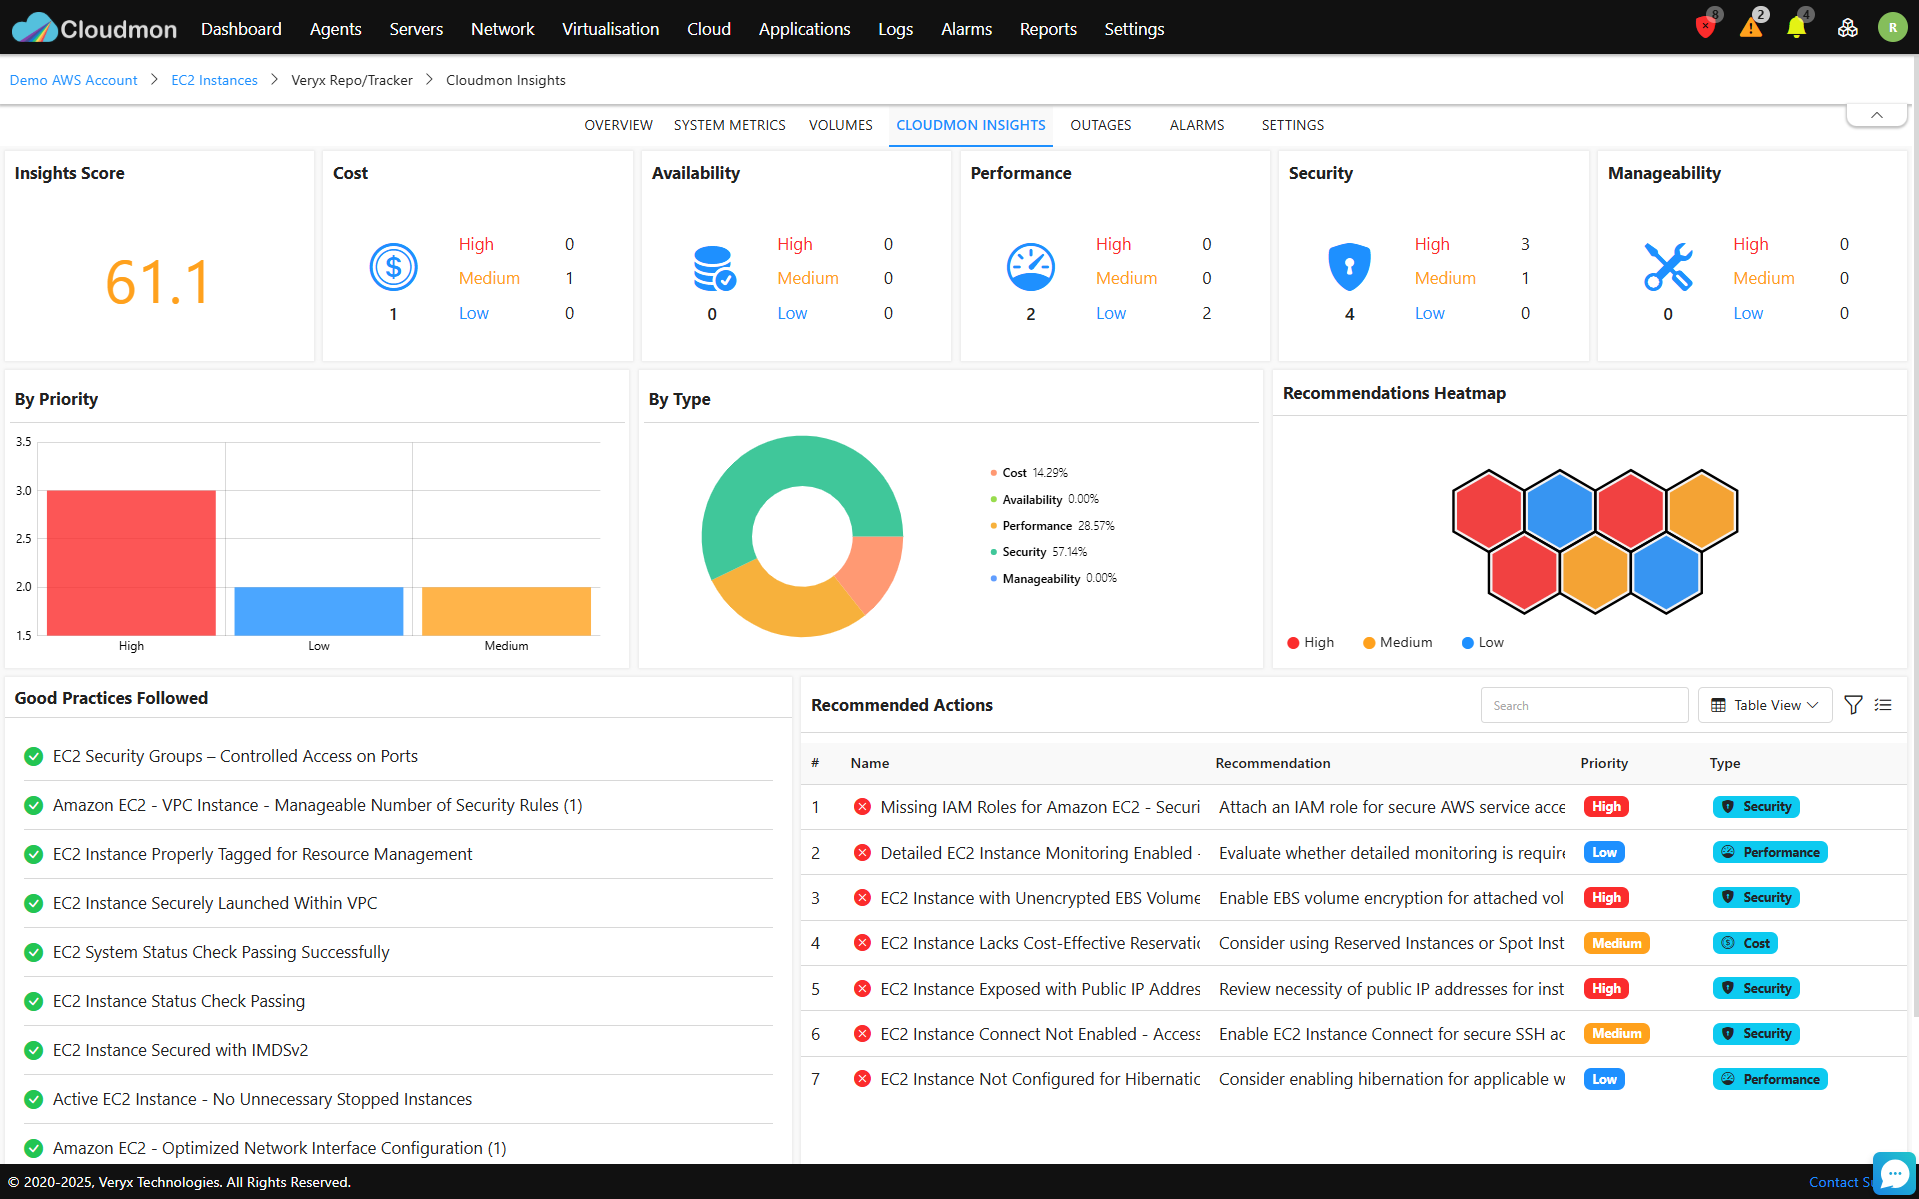Switch to the ALARMS tab

(x=1196, y=125)
